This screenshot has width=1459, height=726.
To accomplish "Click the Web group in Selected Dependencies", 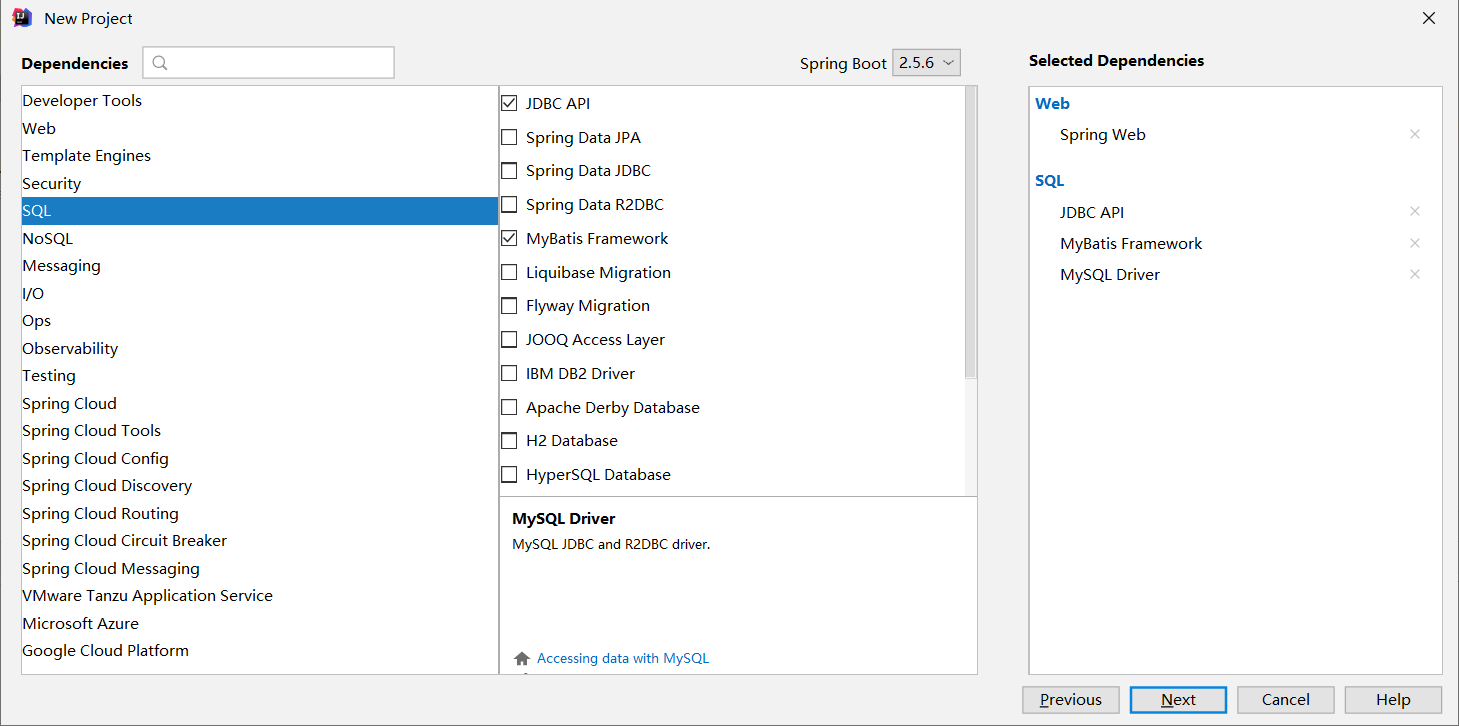I will [x=1052, y=104].
